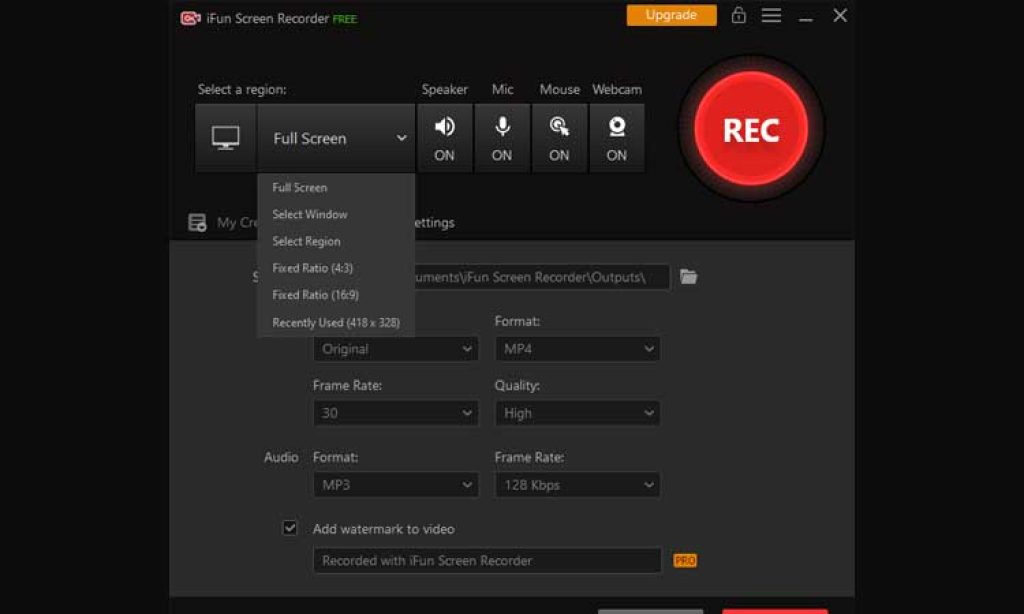Click the My Creations list icon
The height and width of the screenshot is (614, 1024).
[x=198, y=223]
